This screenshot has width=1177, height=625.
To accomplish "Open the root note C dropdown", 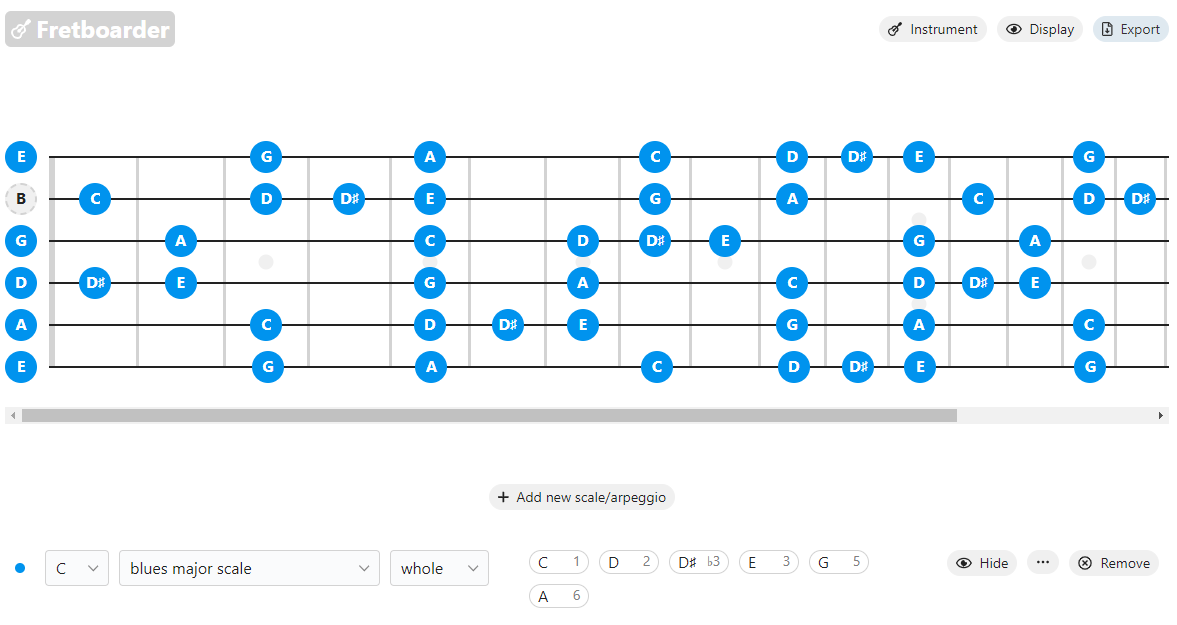I will (x=77, y=568).
